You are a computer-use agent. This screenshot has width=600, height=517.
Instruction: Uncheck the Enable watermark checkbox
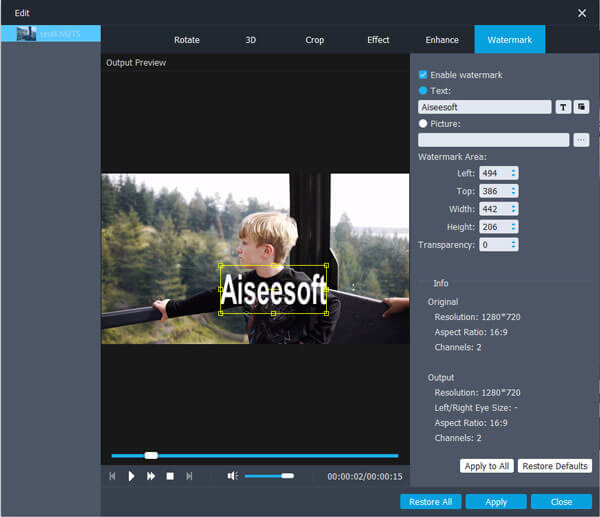(423, 75)
